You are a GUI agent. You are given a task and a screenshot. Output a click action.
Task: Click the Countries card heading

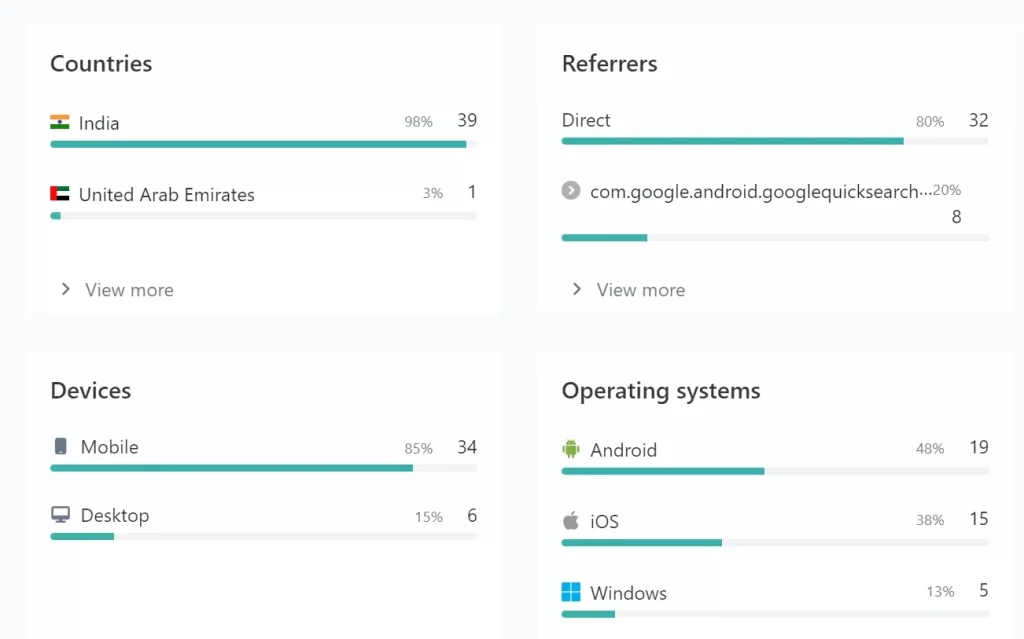pos(101,64)
